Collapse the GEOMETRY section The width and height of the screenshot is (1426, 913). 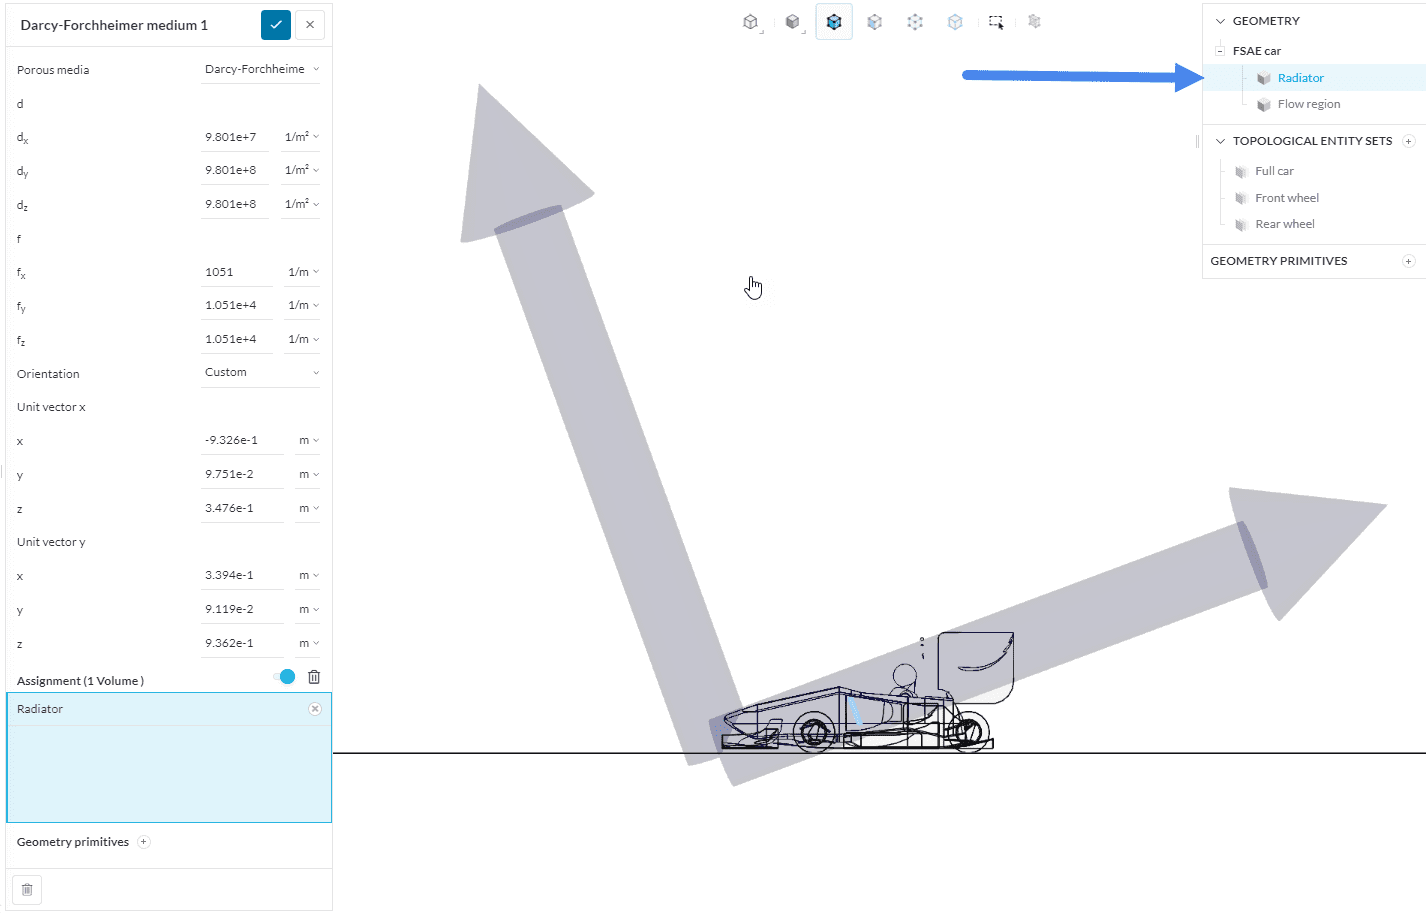[1220, 21]
